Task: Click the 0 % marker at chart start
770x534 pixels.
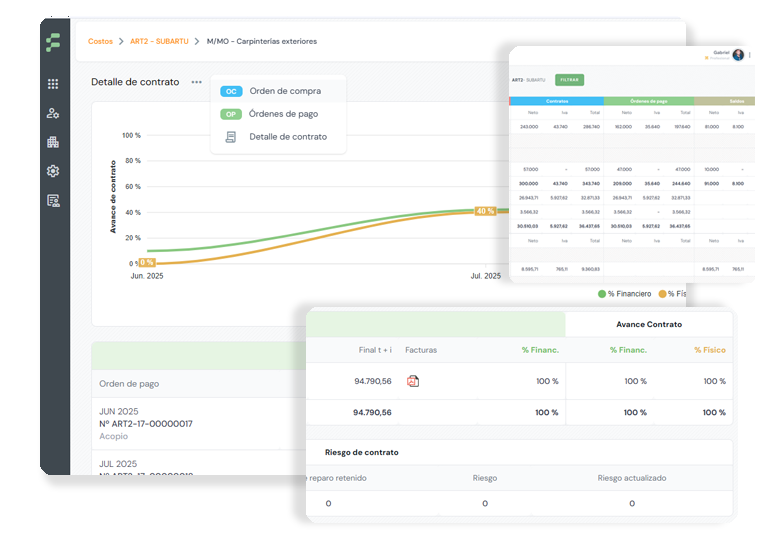Action: click(145, 262)
